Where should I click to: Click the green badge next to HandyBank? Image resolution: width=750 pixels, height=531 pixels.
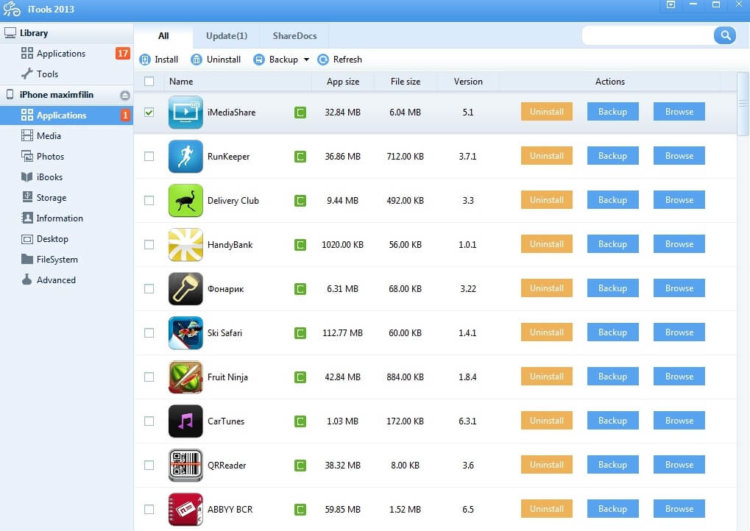click(x=300, y=244)
